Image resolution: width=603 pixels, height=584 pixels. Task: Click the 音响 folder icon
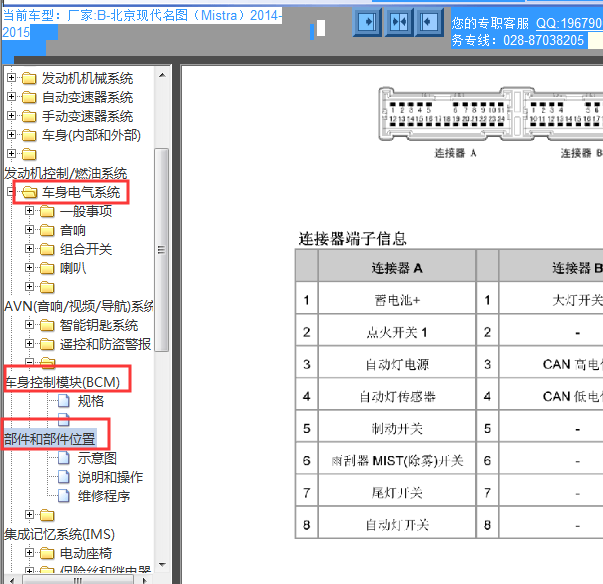point(47,230)
